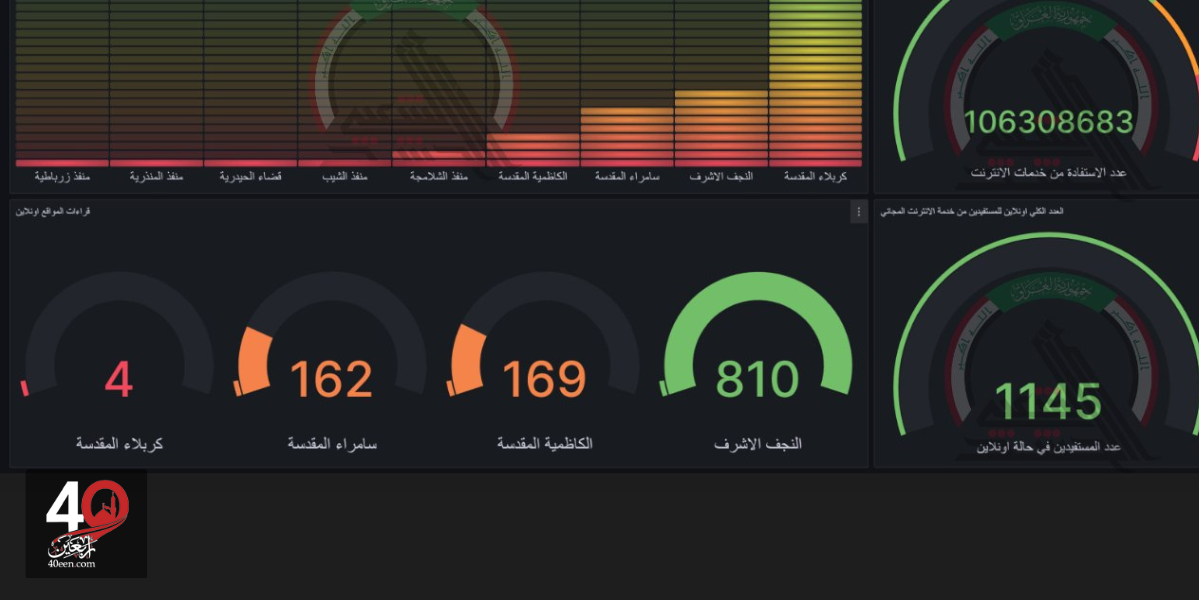Click the 40een.com logo
1199x600 pixels.
86,524
